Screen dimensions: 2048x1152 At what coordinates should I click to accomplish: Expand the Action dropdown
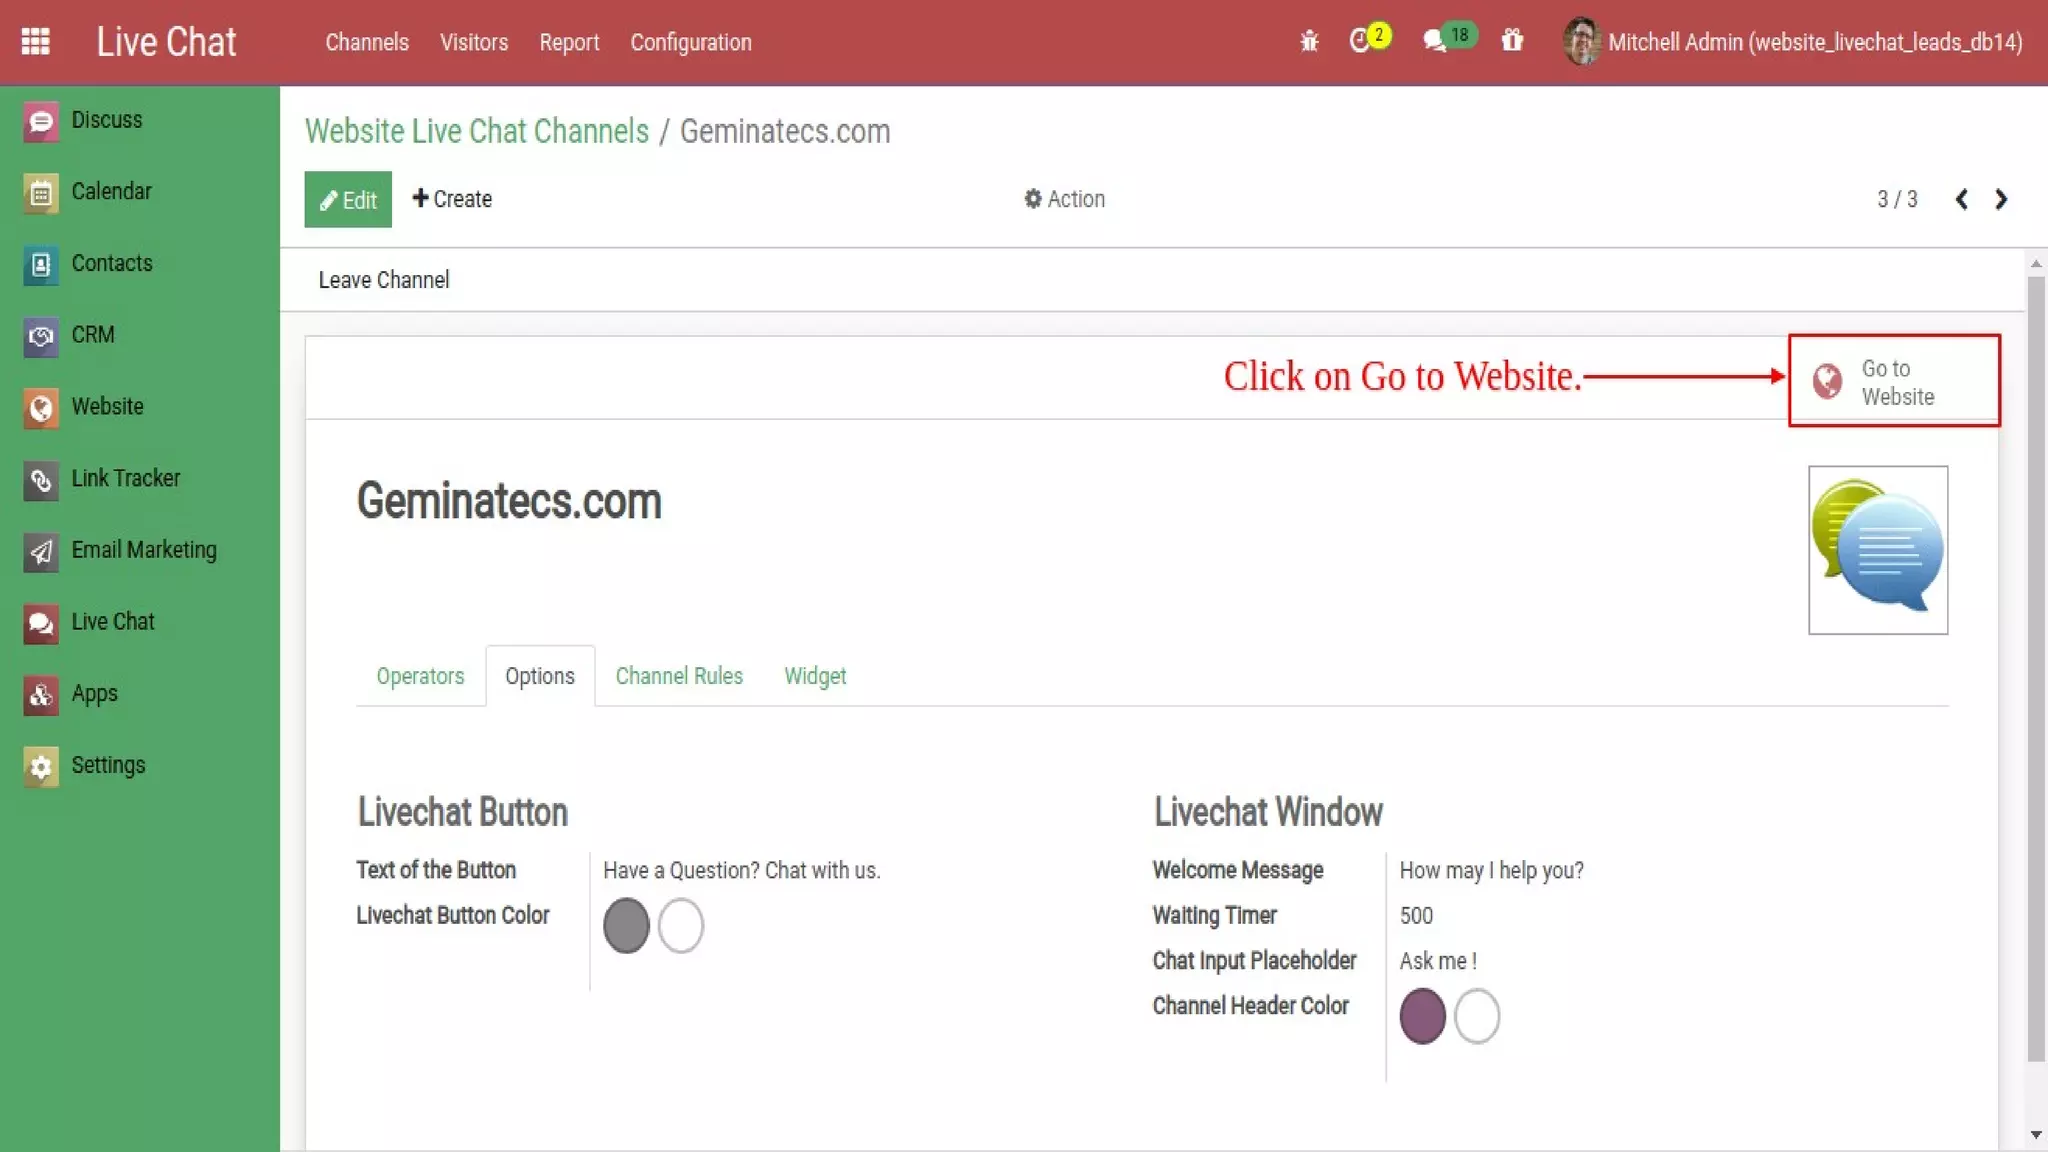point(1064,199)
